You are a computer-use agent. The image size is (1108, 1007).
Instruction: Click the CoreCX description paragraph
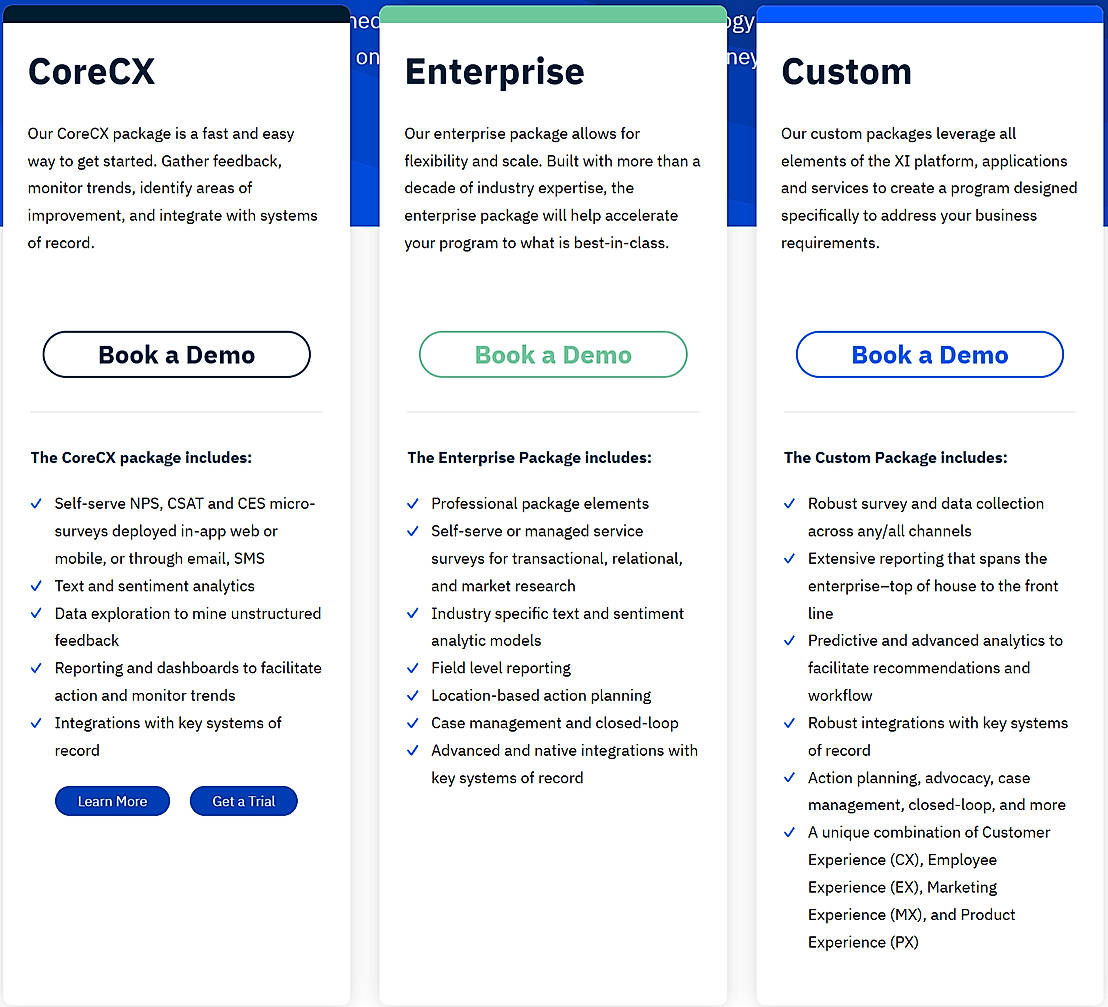[173, 188]
